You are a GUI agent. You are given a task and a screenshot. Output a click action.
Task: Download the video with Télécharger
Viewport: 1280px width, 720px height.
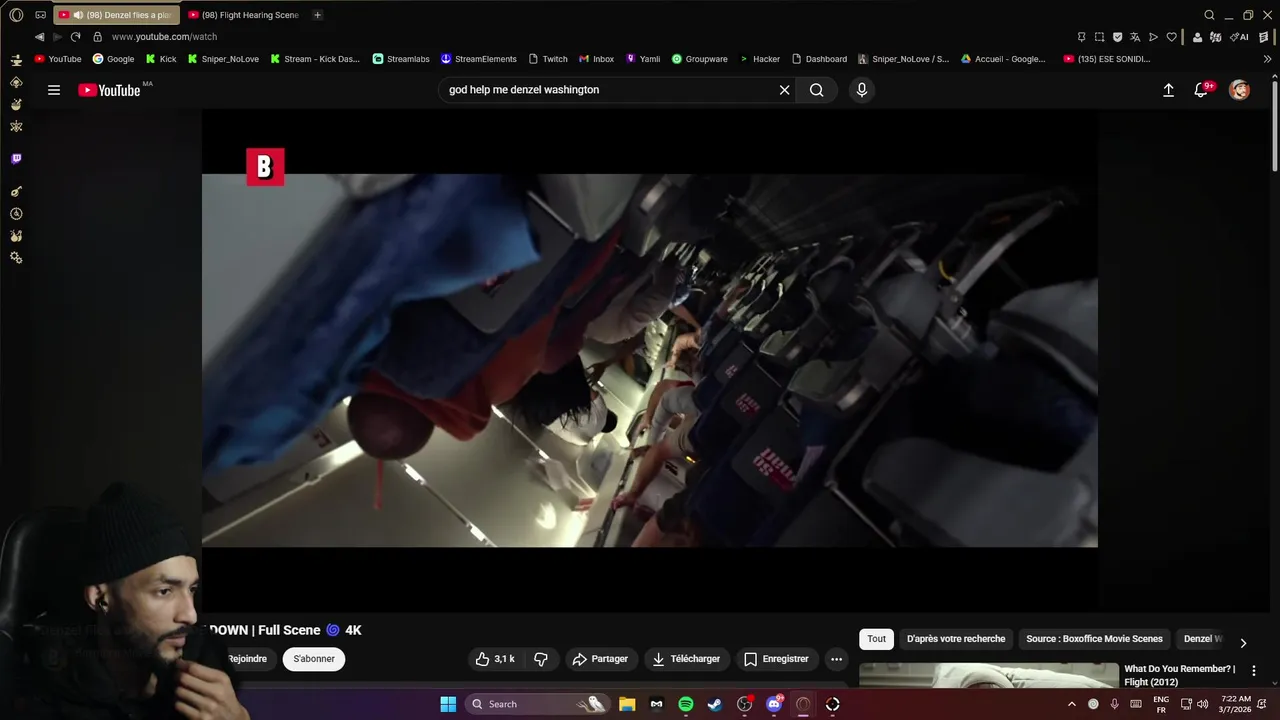click(686, 659)
